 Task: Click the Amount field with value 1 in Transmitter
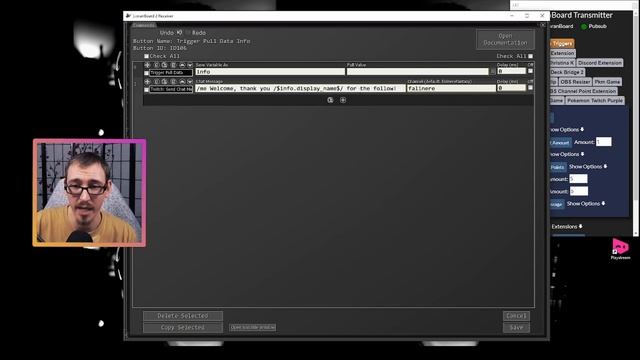(604, 142)
